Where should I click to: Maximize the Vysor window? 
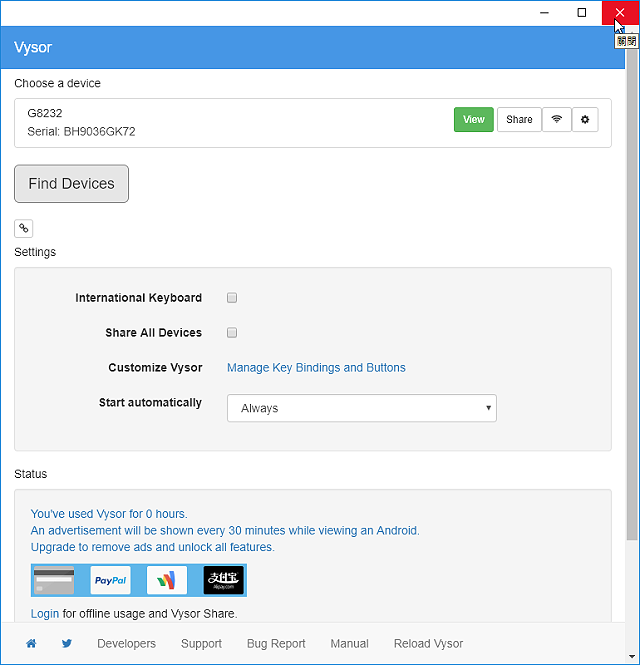[582, 13]
